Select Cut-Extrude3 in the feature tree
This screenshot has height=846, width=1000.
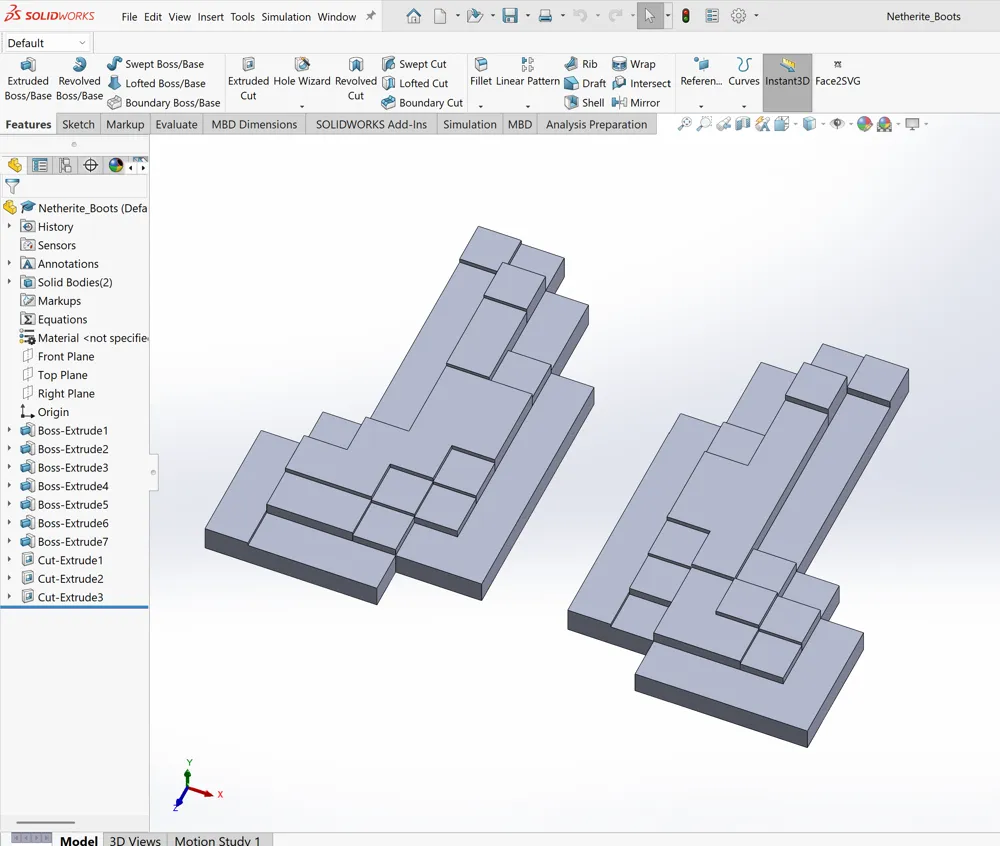[x=70, y=597]
